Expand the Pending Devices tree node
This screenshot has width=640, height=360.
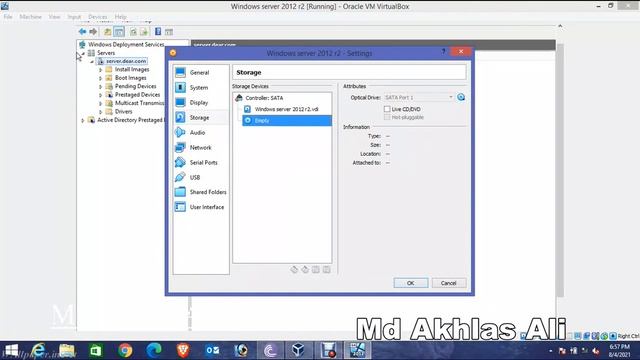tap(100, 87)
